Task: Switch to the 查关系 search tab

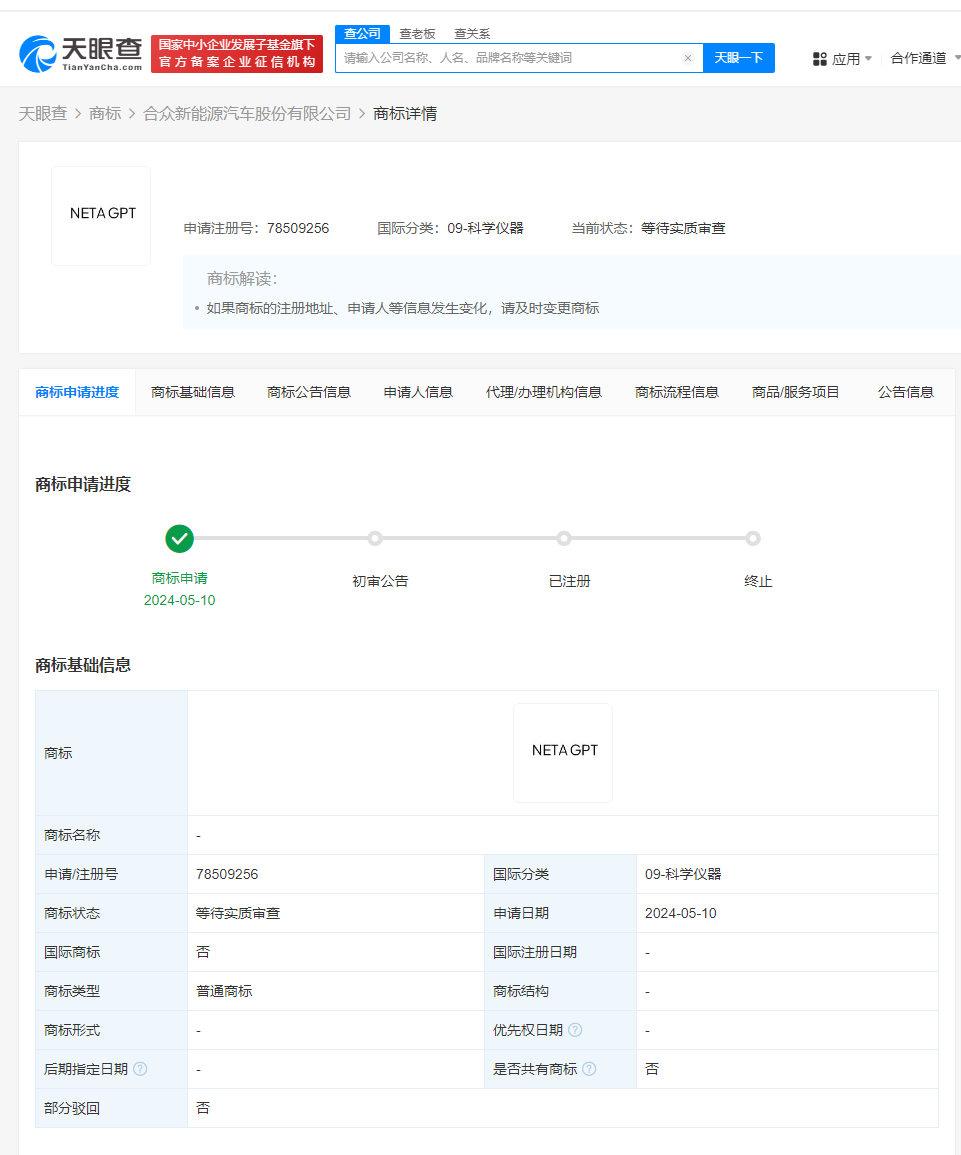Action: click(x=470, y=33)
